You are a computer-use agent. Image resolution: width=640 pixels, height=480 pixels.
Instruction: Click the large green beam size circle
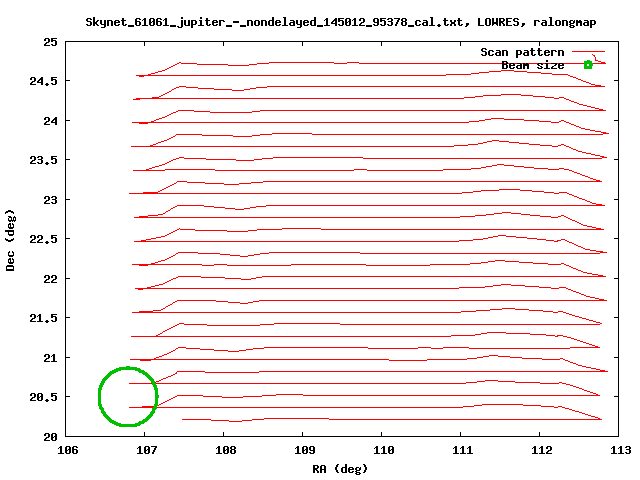click(x=128, y=397)
